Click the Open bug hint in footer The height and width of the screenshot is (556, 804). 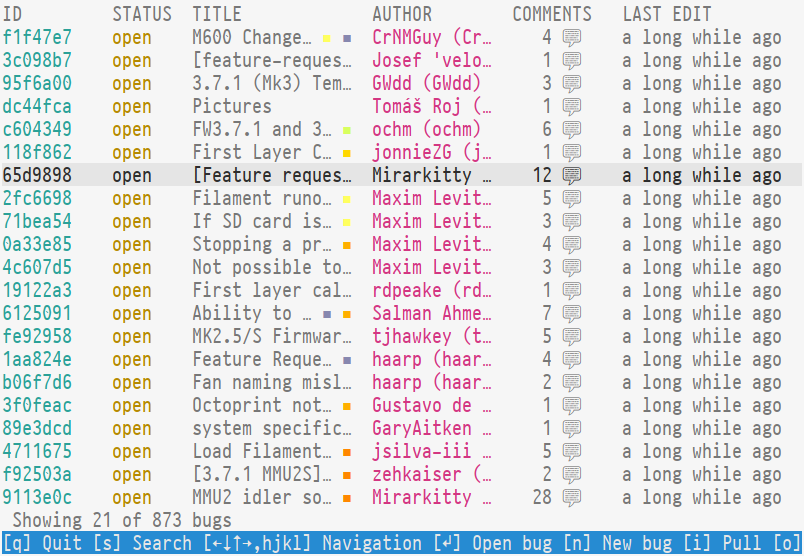click(493, 543)
